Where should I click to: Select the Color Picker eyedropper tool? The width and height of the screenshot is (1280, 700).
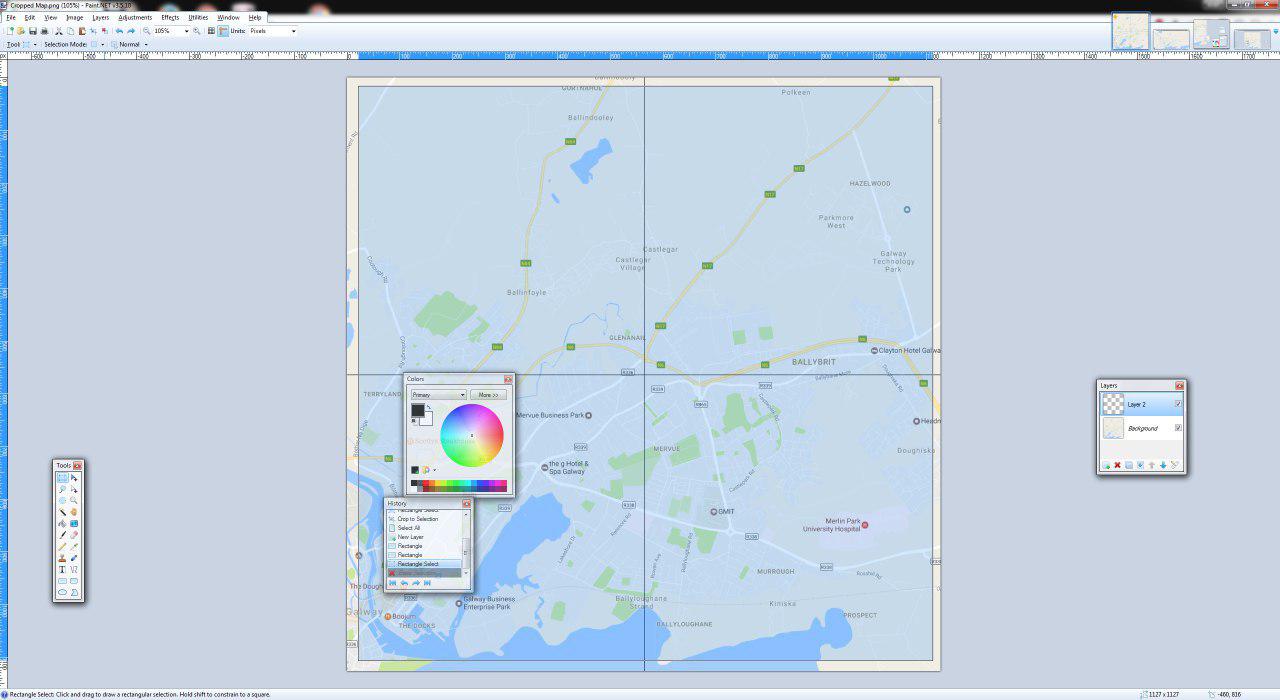click(x=74, y=546)
